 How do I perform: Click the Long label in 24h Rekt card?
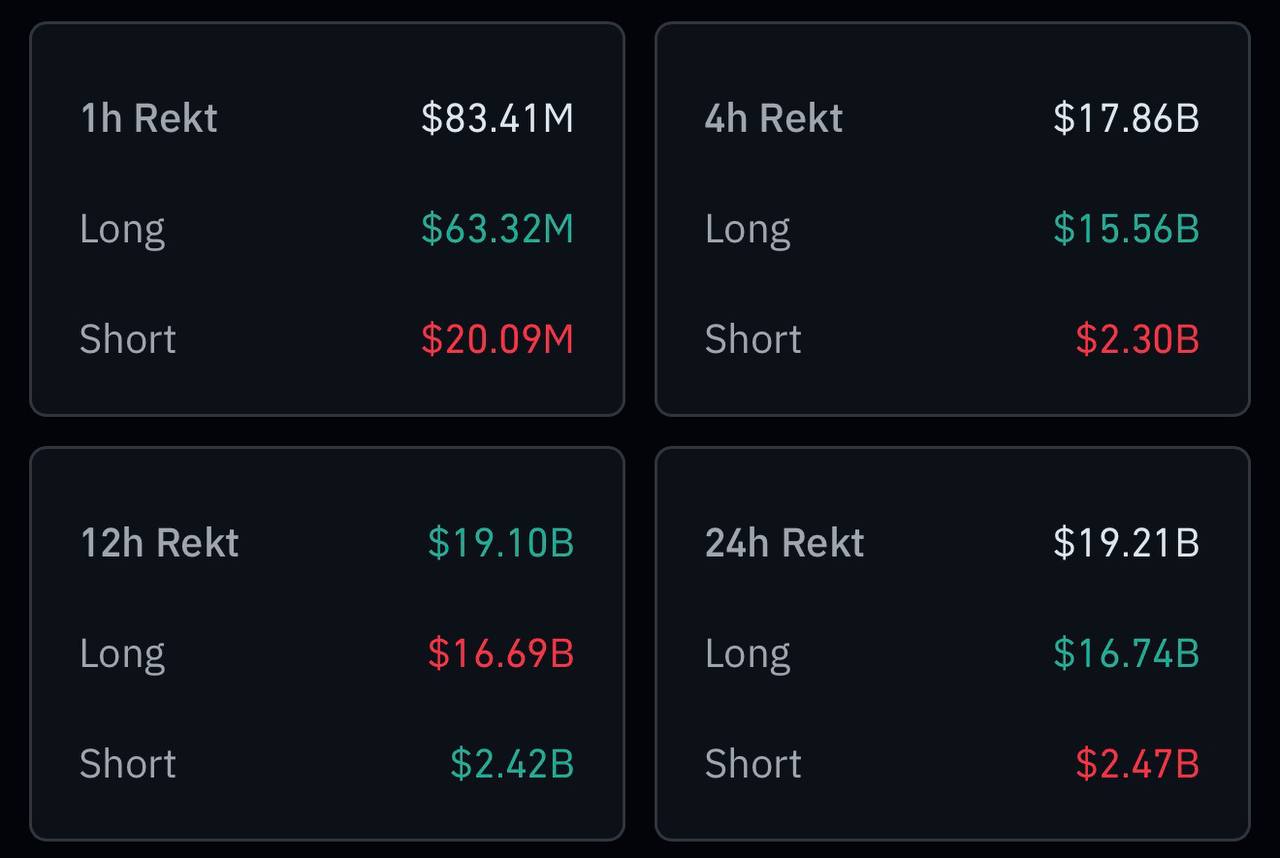[747, 653]
